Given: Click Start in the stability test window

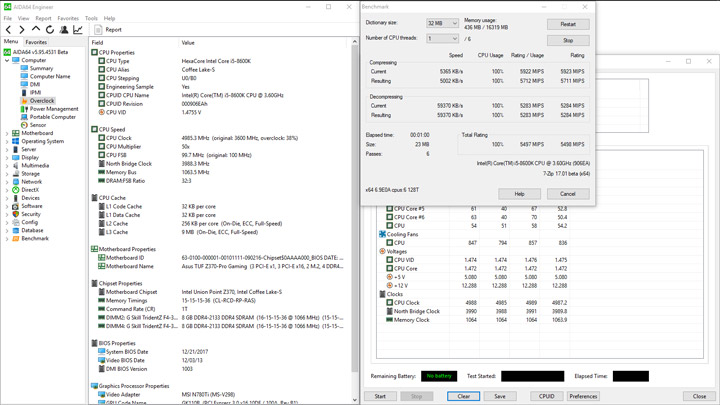Looking at the screenshot, I should click(380, 396).
